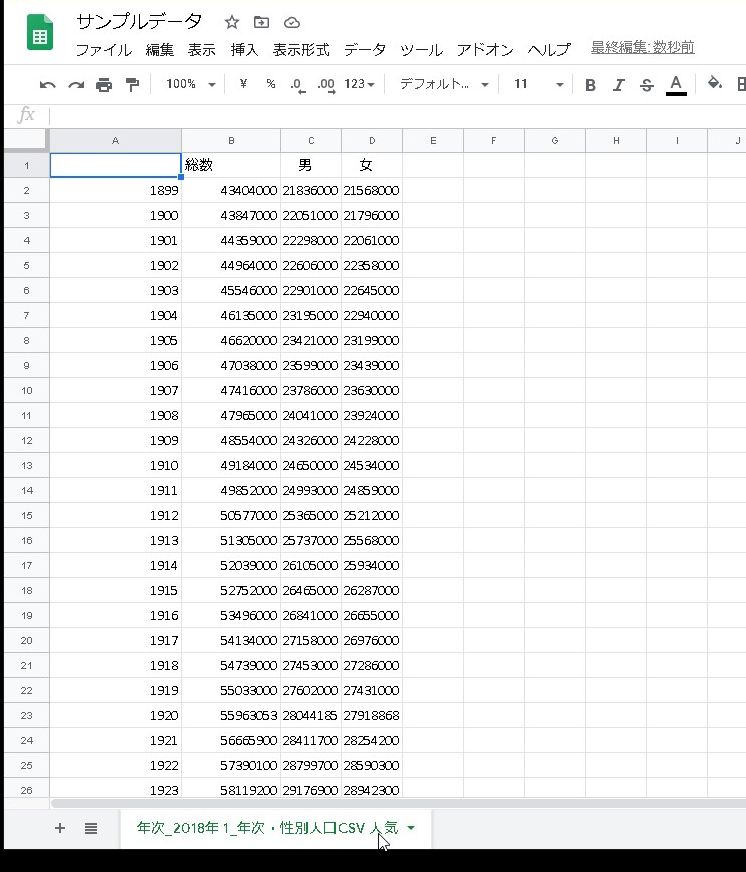Activate the paint format roller tool
This screenshot has width=746, height=872.
pos(132,85)
